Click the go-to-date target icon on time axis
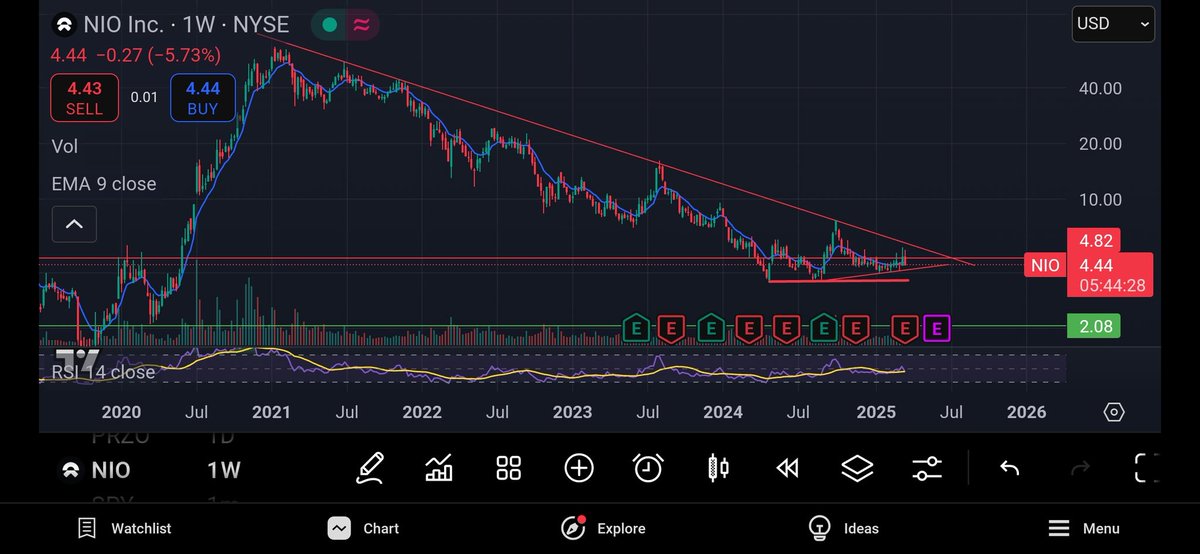Screen dimensions: 1200x554 pyautogui.click(x=1114, y=412)
